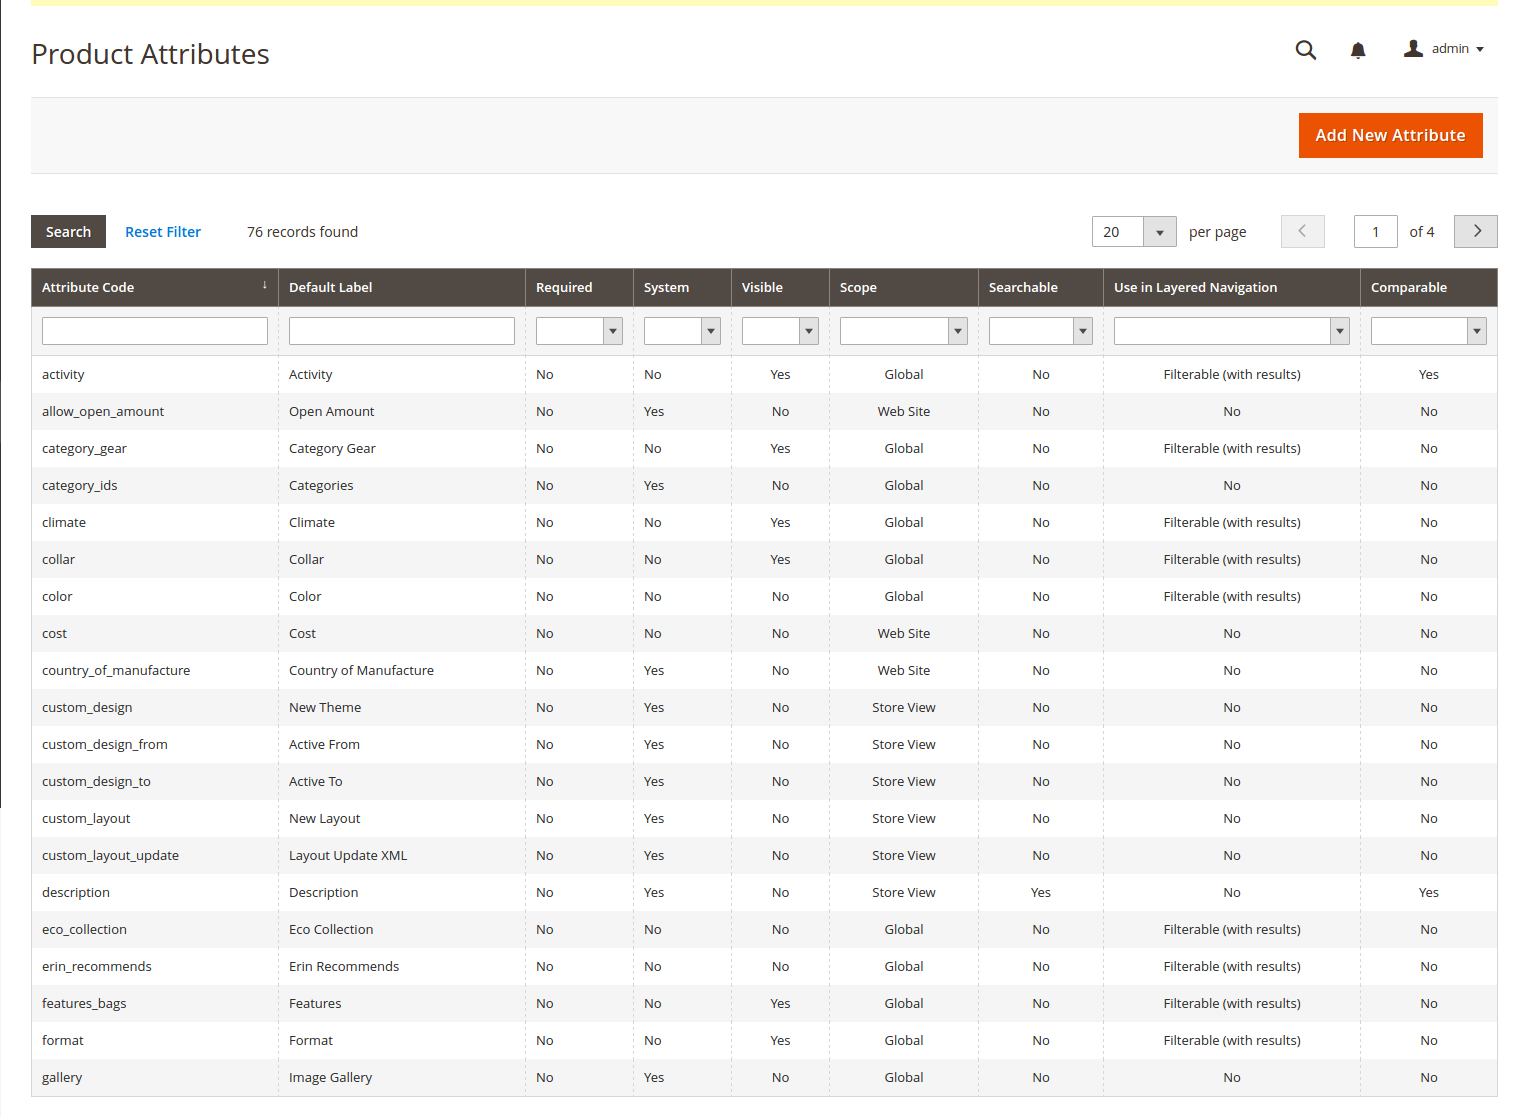Open Use in Layered Navigation filter dropdown
The image size is (1517, 1117).
[x=1232, y=331]
